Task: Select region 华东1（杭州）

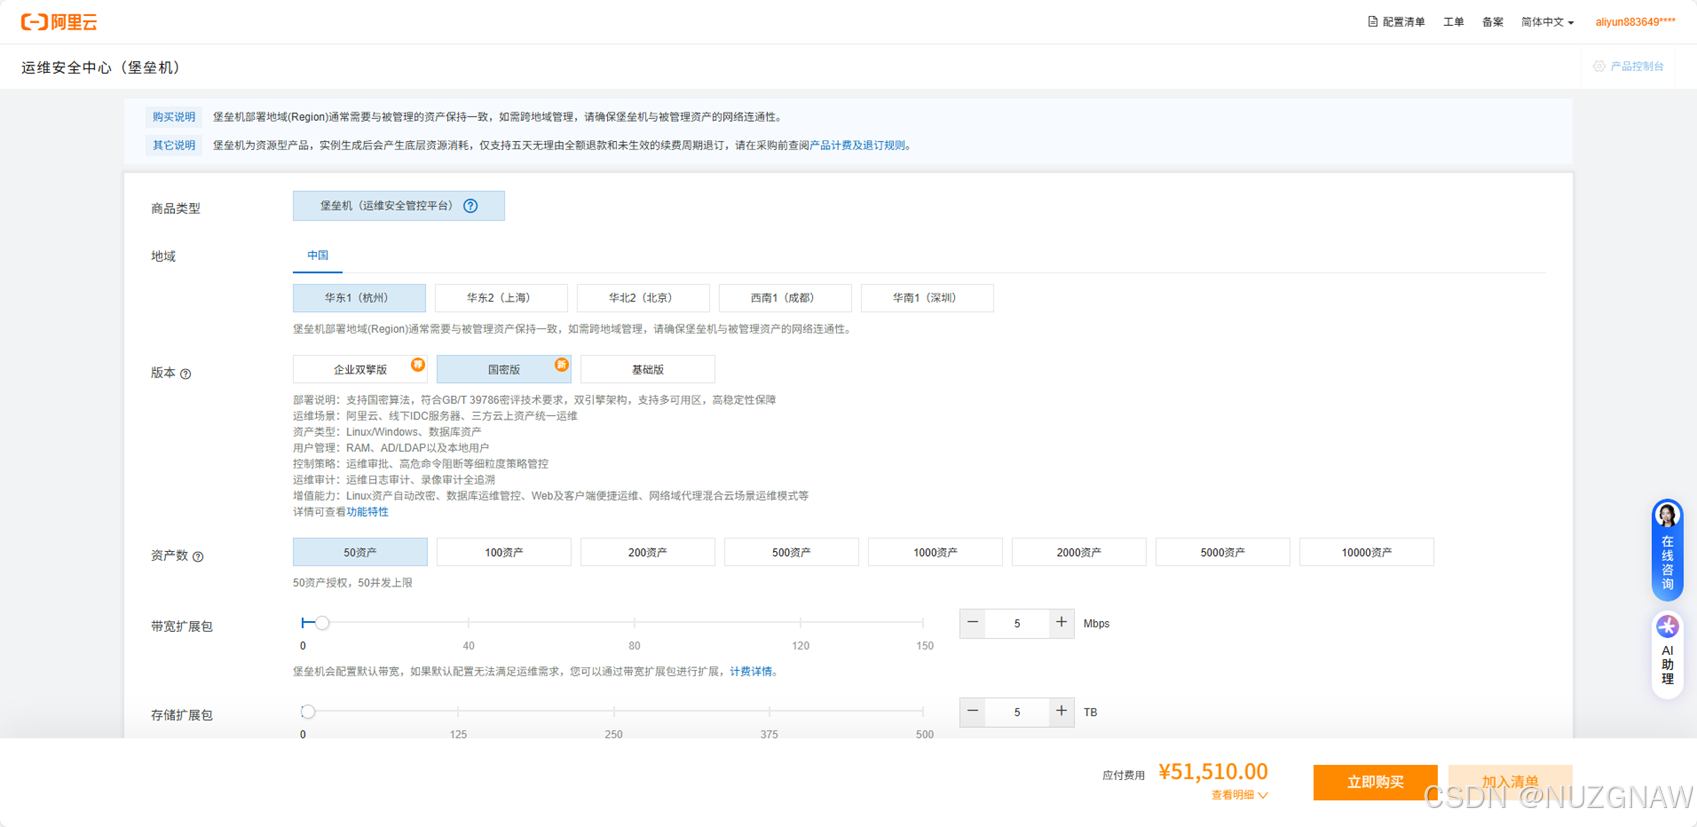Action: [x=359, y=298]
